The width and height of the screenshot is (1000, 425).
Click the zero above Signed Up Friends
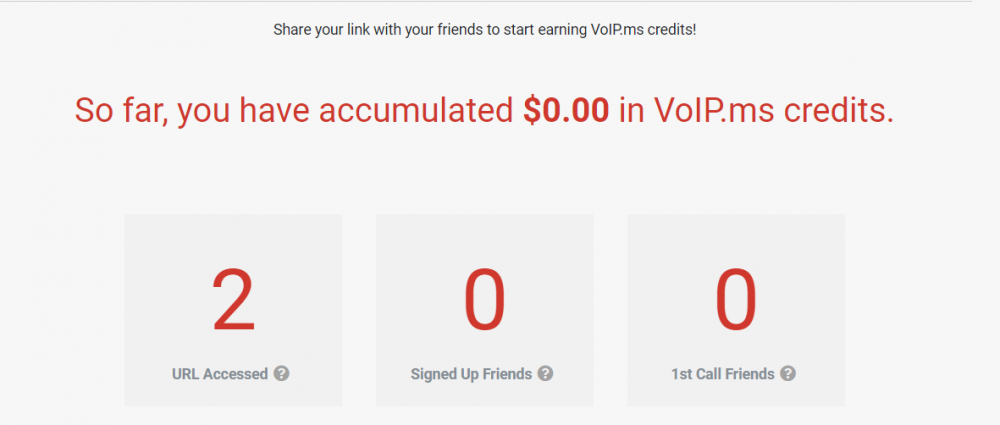pyautogui.click(x=485, y=301)
